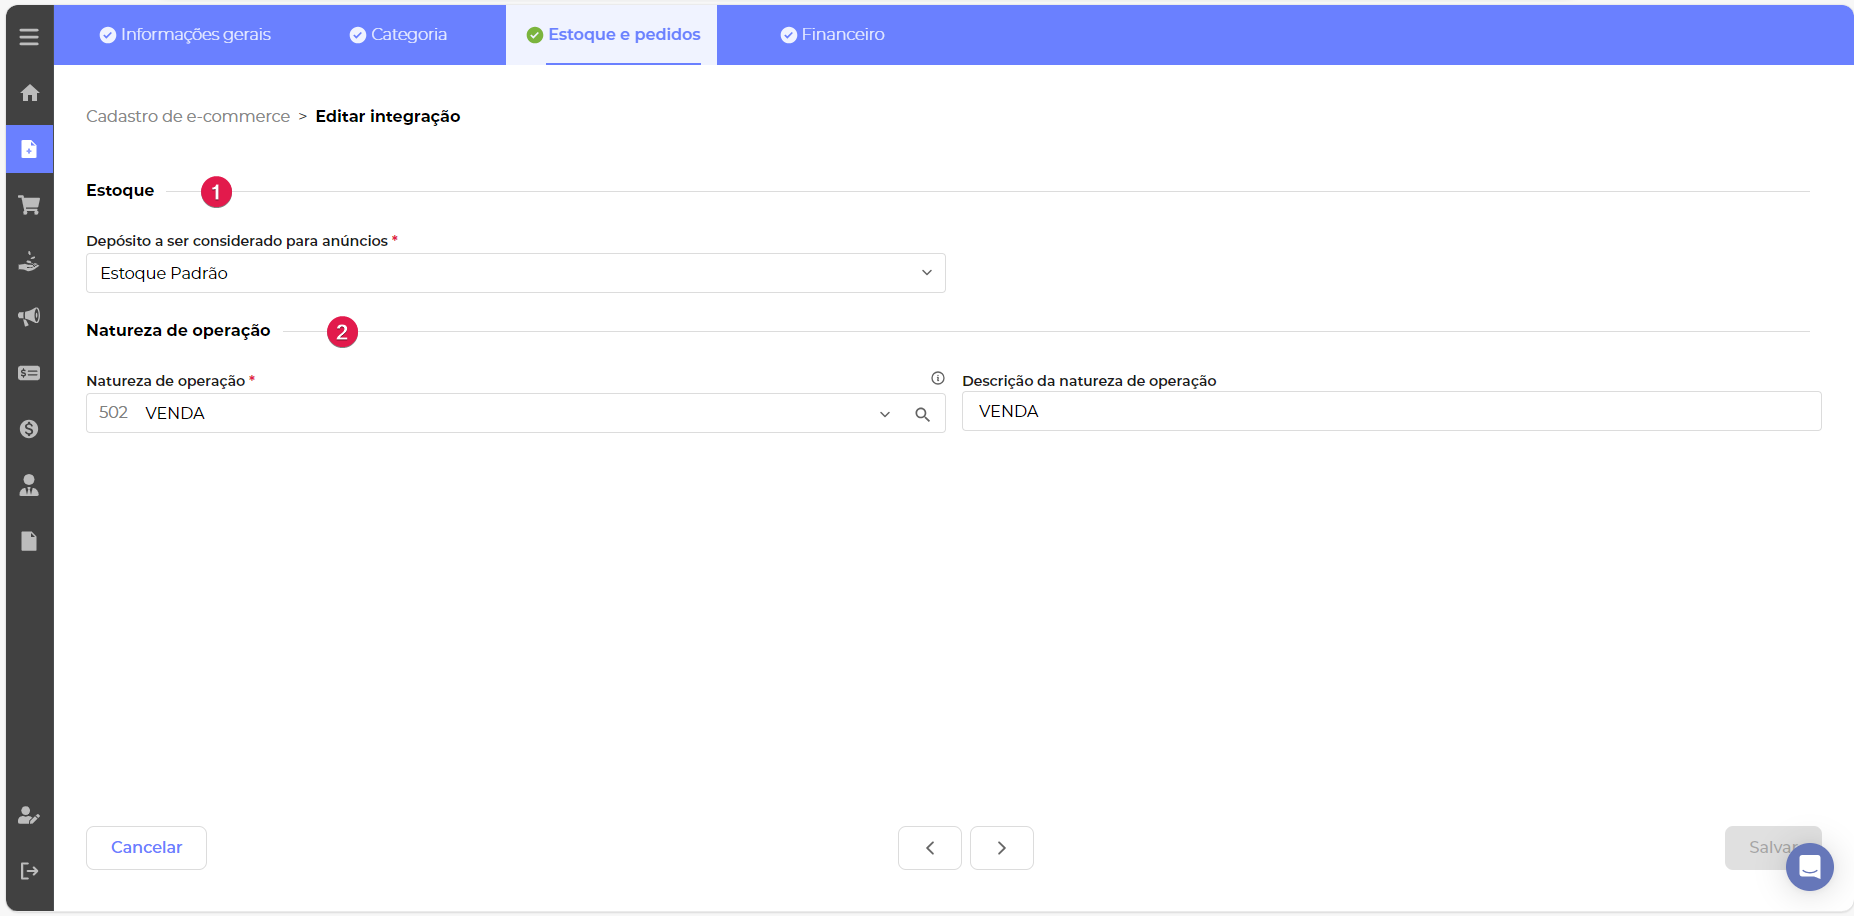This screenshot has width=1854, height=916.
Task: Click the Cancelar button
Action: coord(146,848)
